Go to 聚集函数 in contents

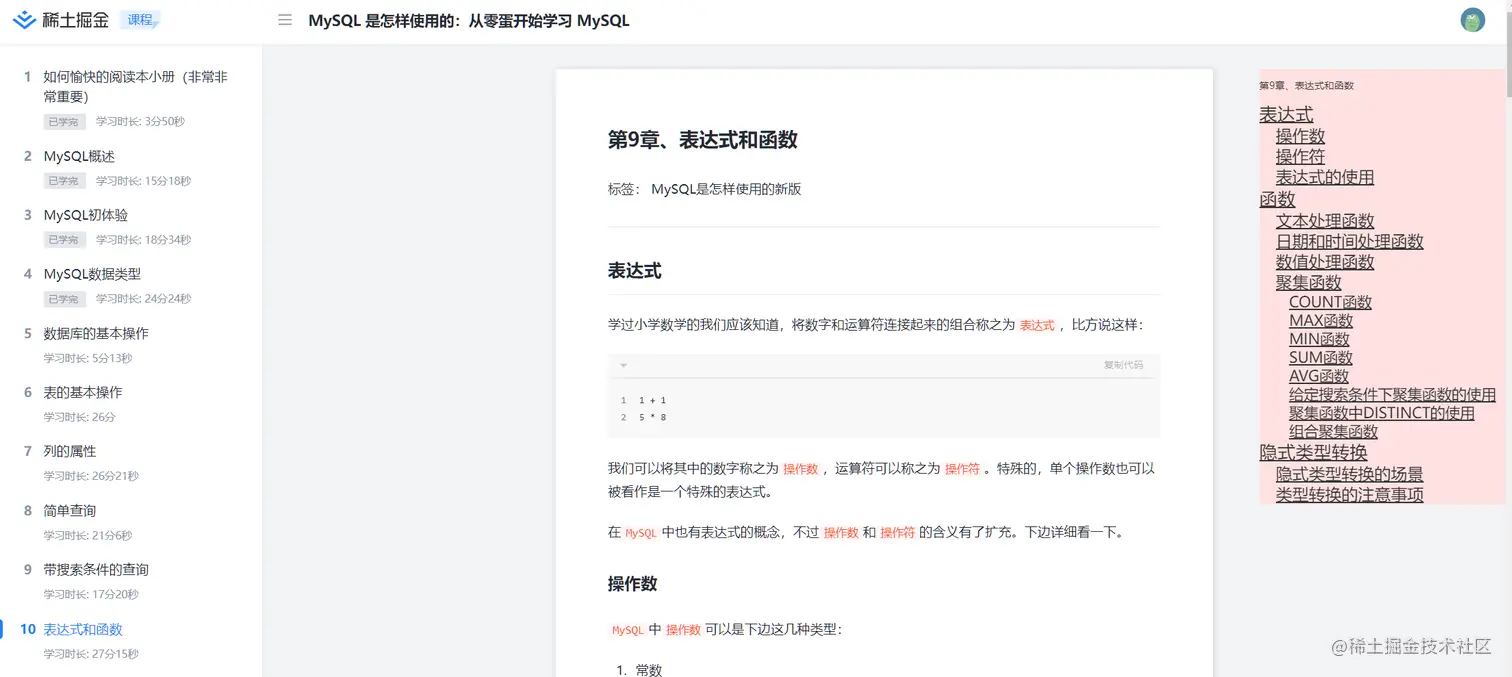tap(1309, 283)
